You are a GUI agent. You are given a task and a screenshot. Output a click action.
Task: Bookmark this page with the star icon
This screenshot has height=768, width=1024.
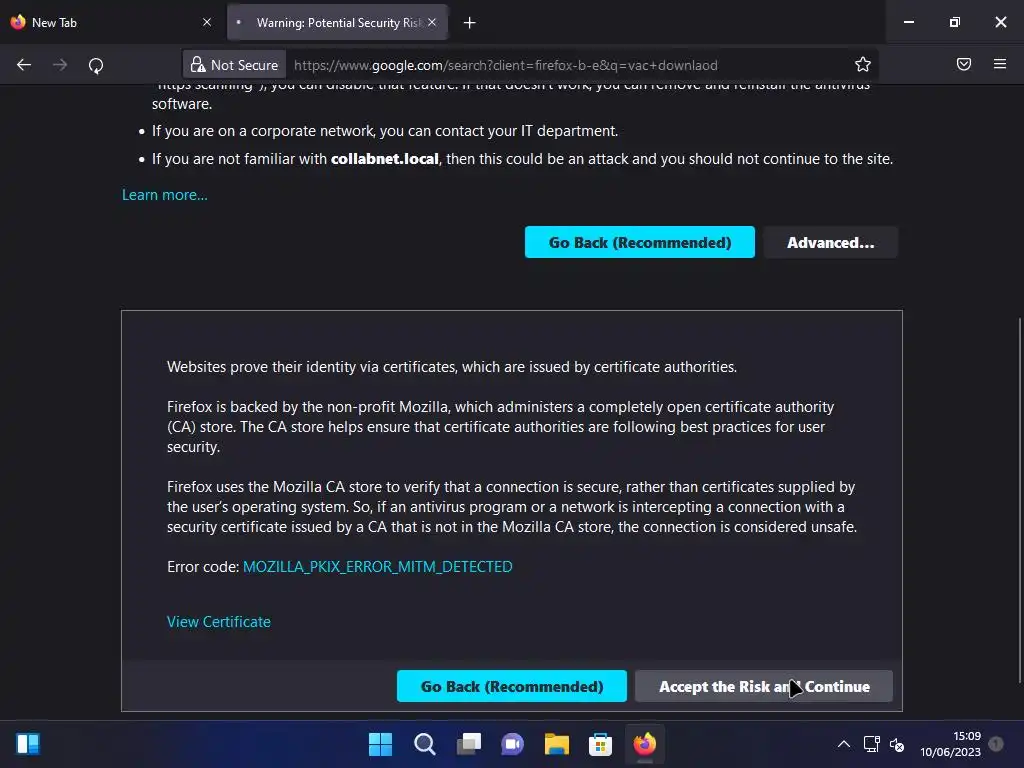coord(863,64)
